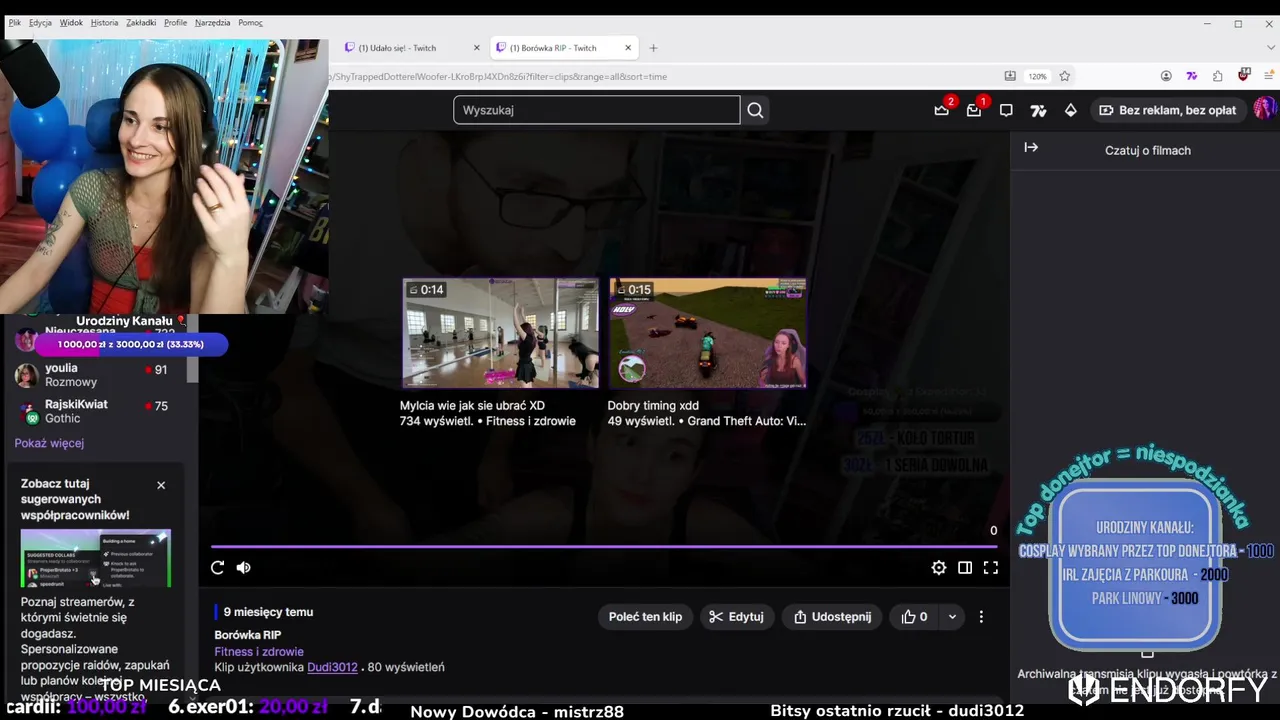Click the suggested collaborators preview image
1280x720 pixels.
[x=96, y=558]
